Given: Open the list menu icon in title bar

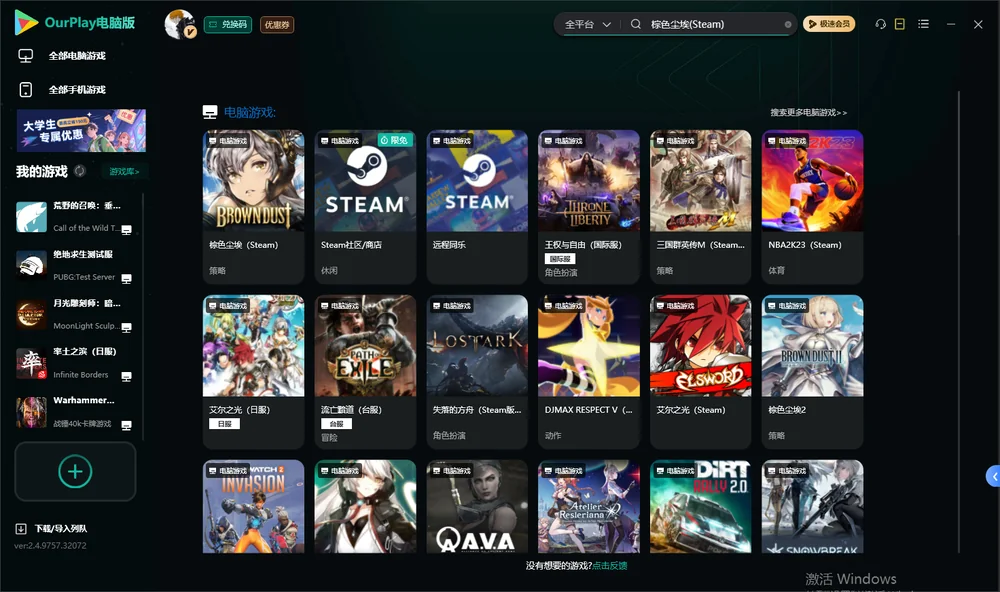Looking at the screenshot, I should 923,24.
